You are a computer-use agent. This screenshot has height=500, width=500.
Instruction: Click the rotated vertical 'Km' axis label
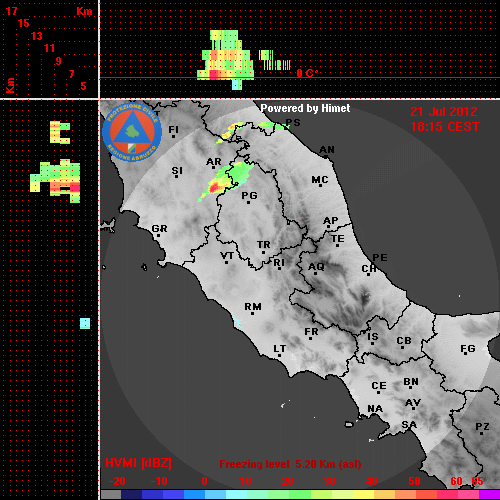[x=10, y=85]
